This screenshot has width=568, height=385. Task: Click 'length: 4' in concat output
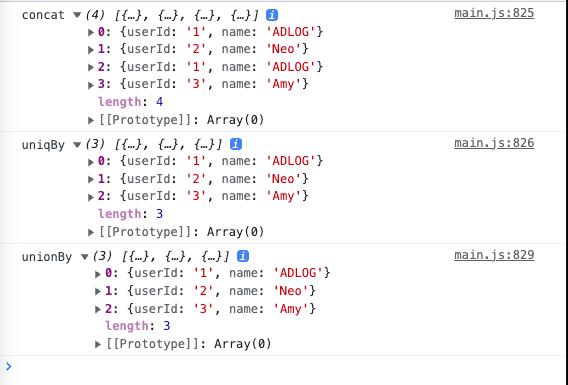pyautogui.click(x=130, y=102)
